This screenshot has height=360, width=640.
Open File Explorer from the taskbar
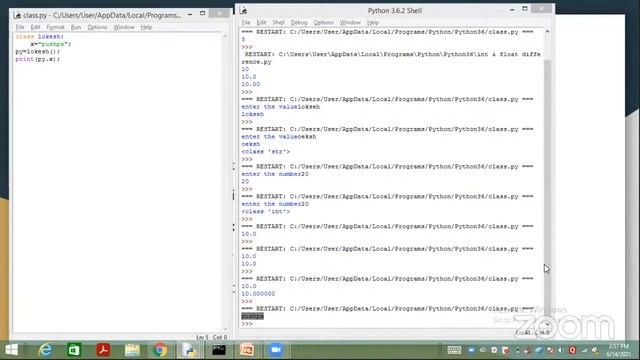pyautogui.click(x=132, y=350)
